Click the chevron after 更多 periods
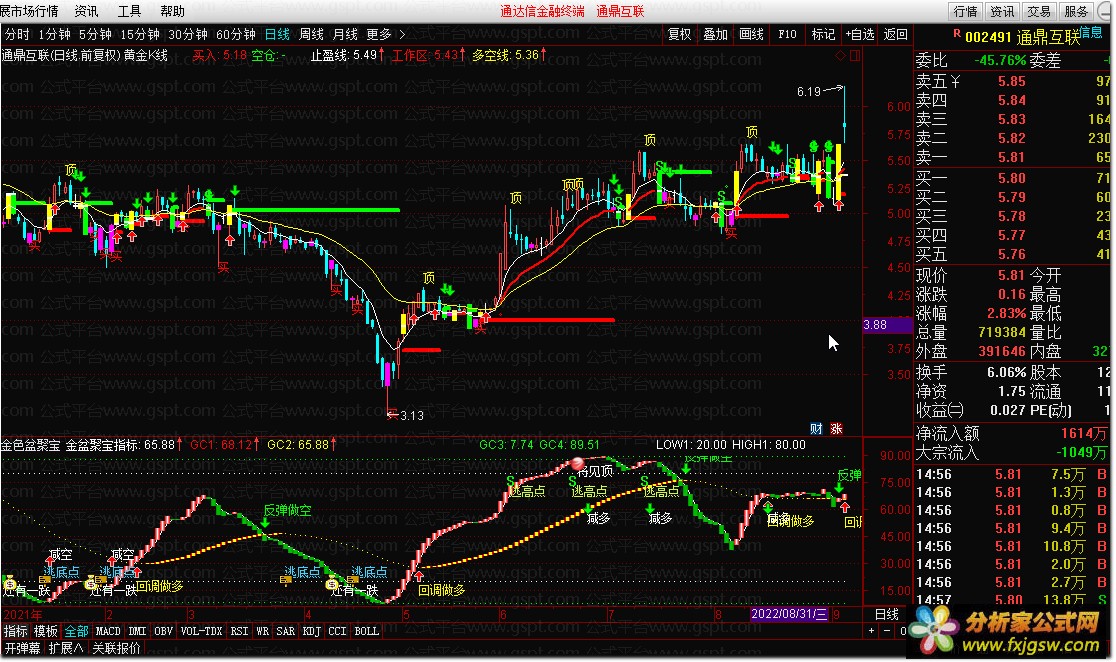 (402, 34)
